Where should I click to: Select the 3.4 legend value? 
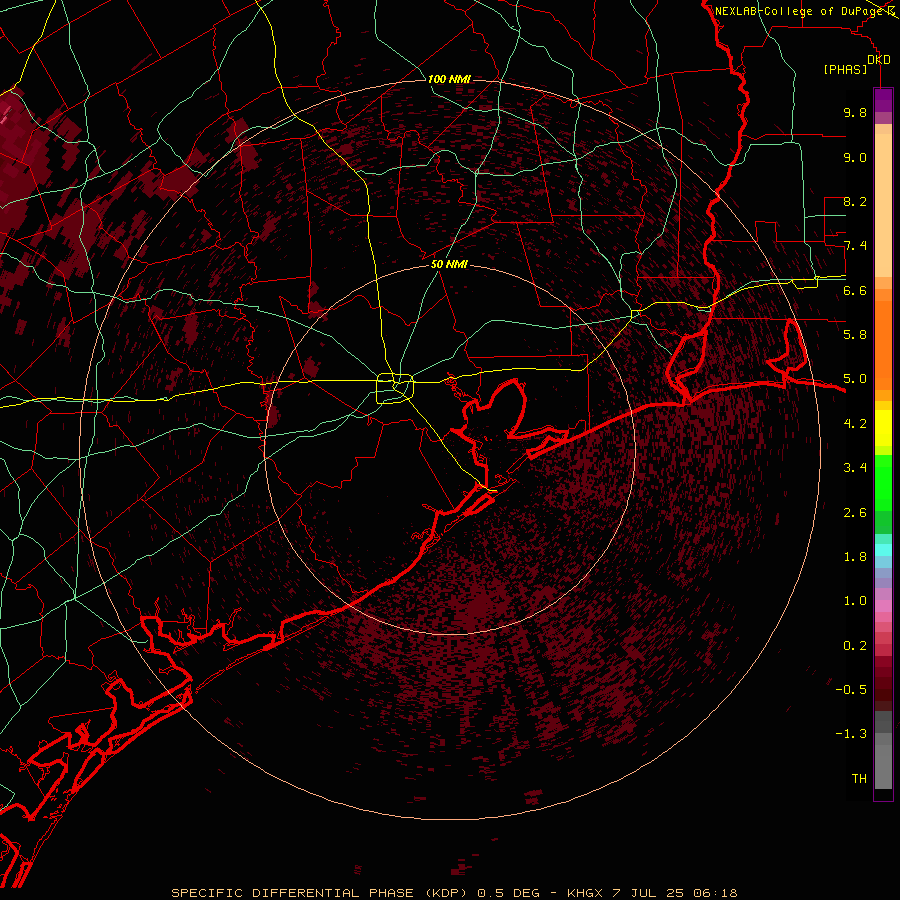[855, 468]
